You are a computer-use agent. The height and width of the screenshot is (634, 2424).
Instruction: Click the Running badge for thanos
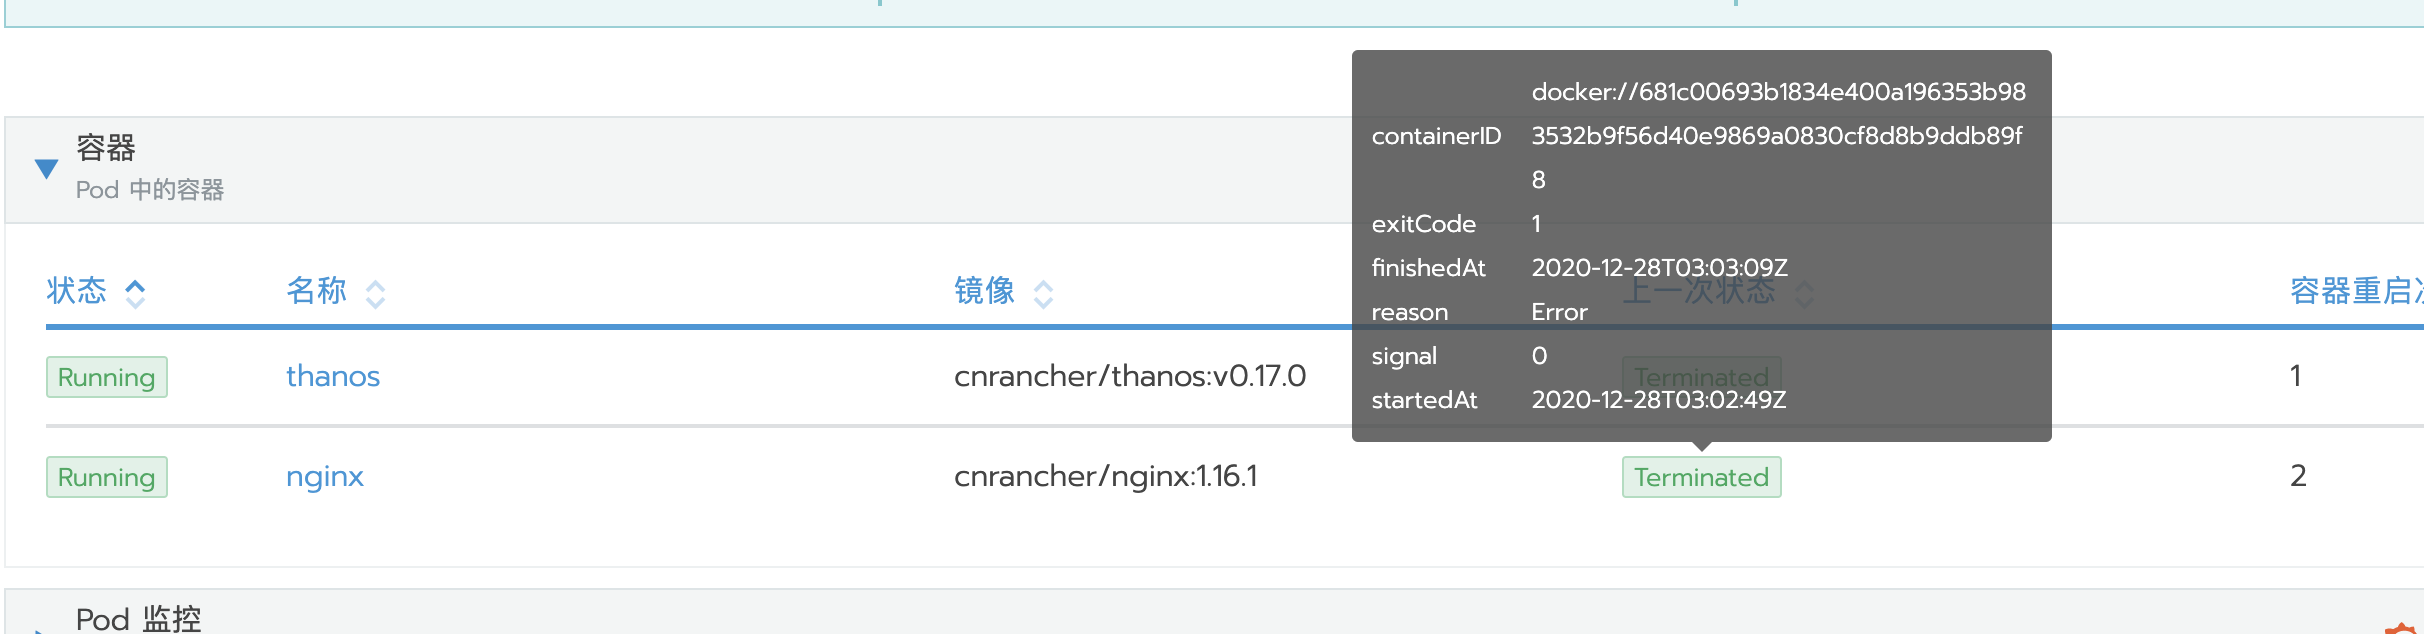click(107, 377)
